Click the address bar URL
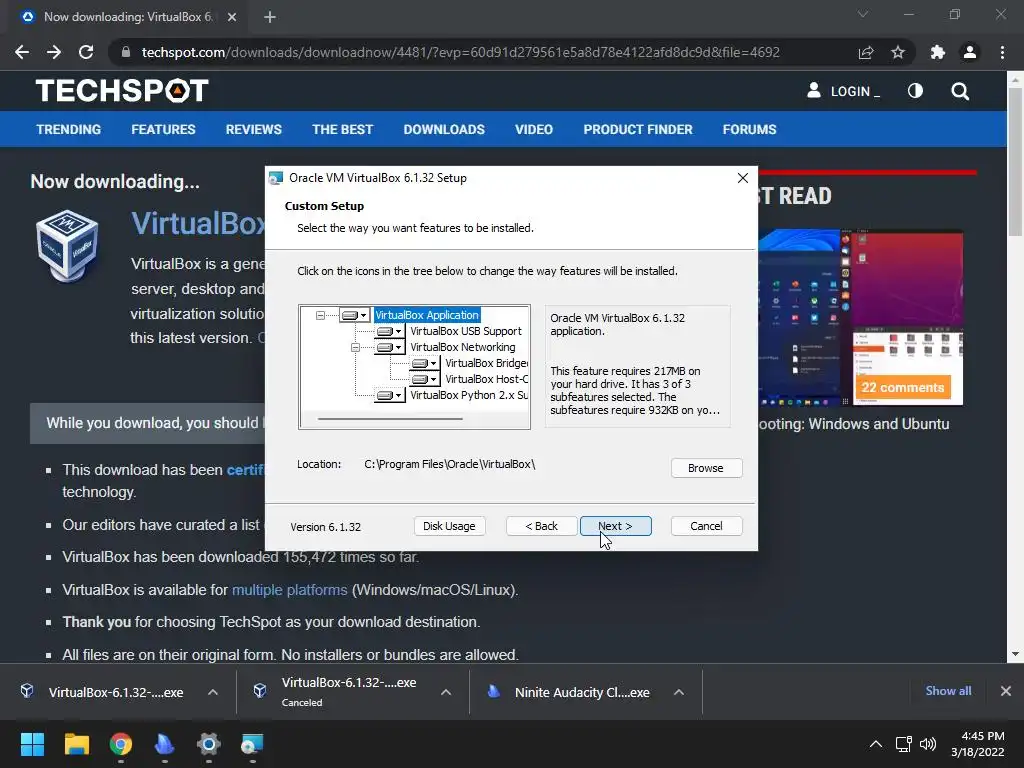The image size is (1024, 768). coord(460,52)
